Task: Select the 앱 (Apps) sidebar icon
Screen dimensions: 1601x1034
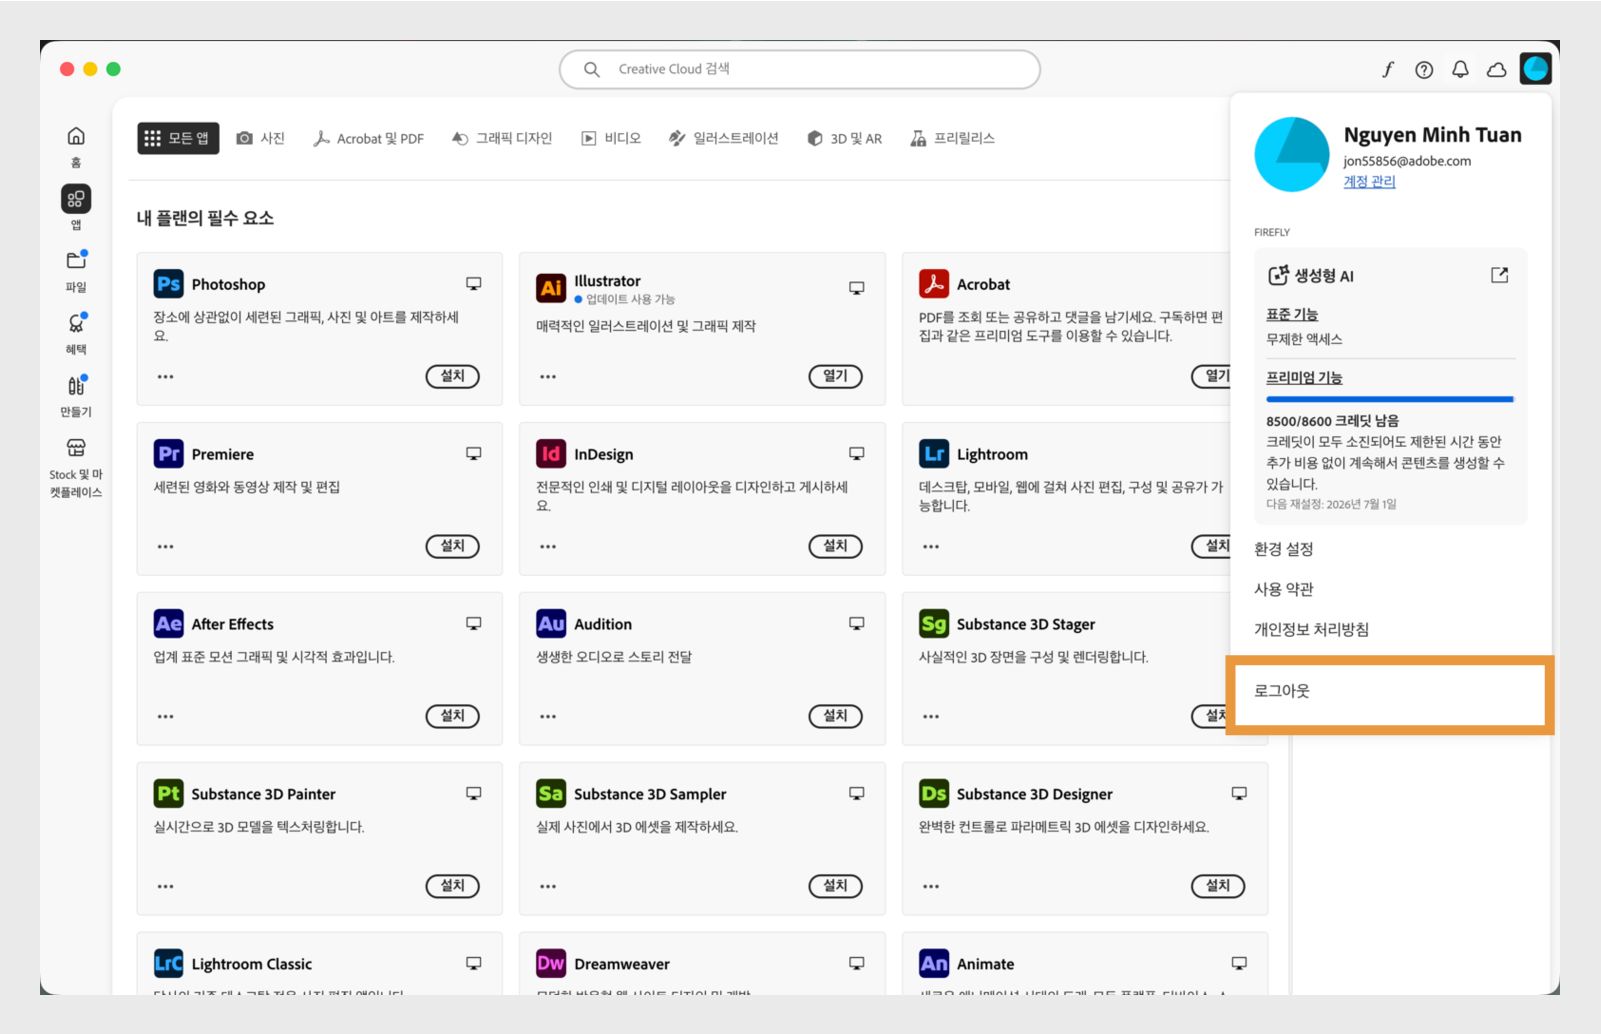Action: (76, 199)
